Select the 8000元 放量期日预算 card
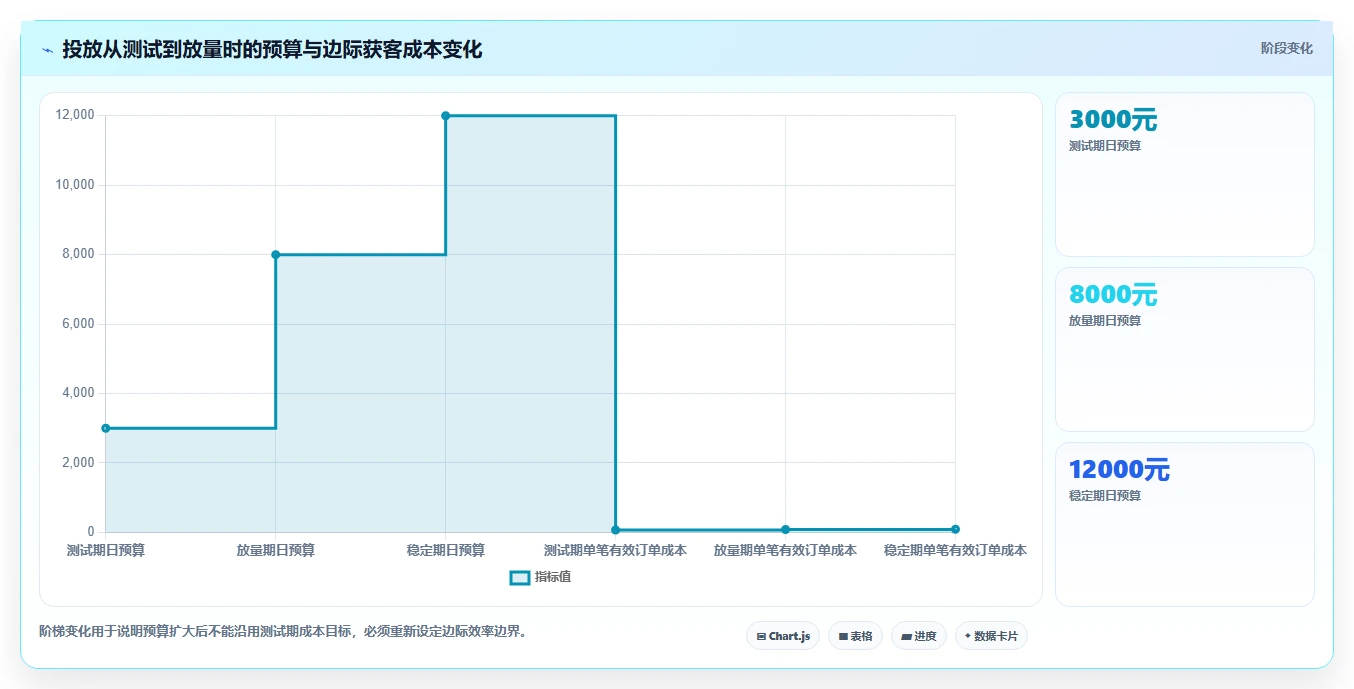This screenshot has width=1354, height=689. pos(1185,350)
